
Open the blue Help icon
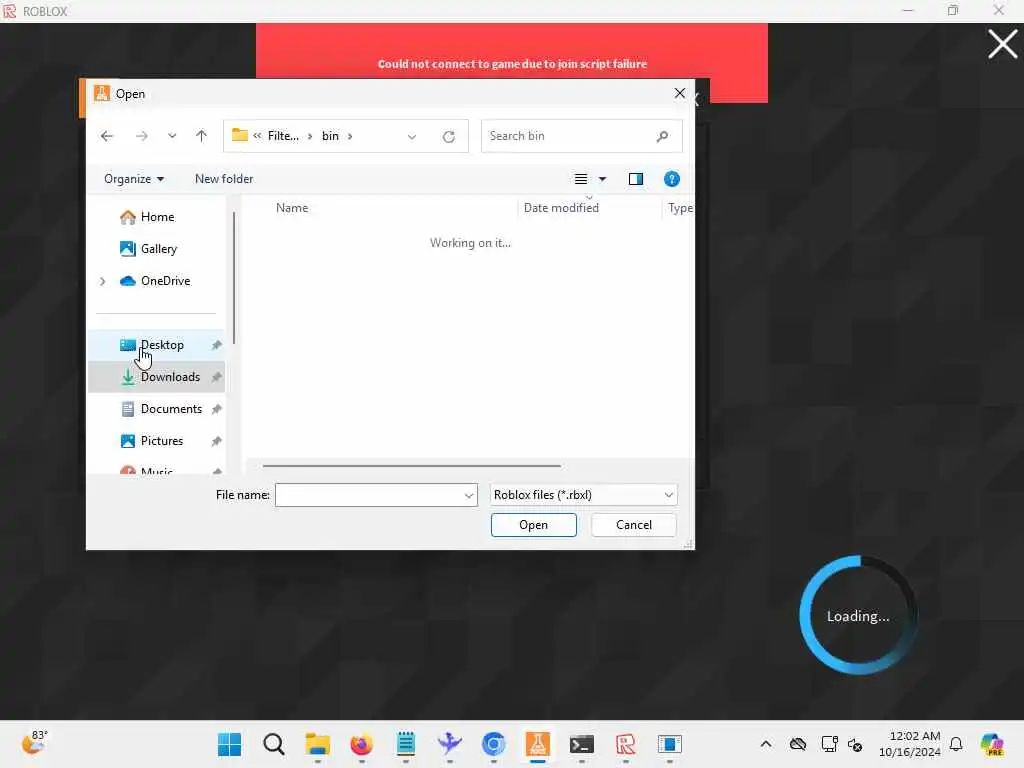671,179
